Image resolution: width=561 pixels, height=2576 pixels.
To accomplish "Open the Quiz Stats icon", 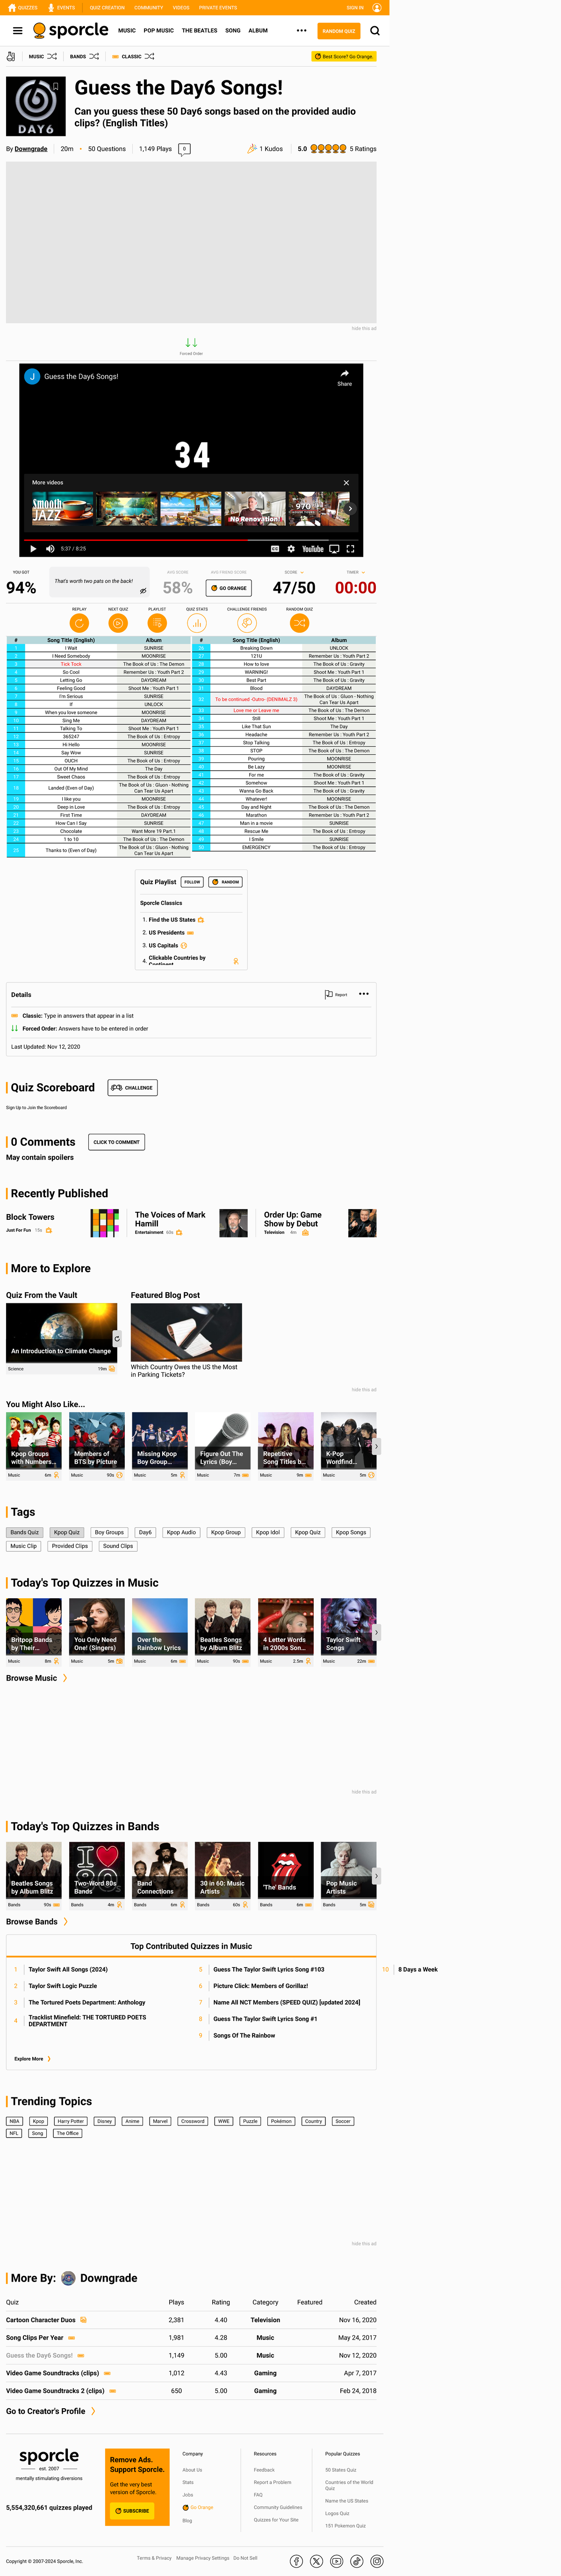I will [197, 623].
